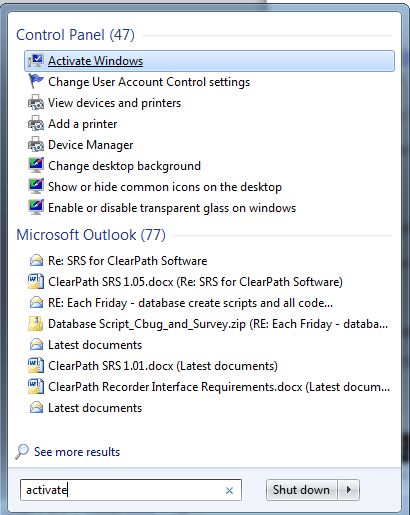The height and width of the screenshot is (515, 410).
Task: Open the Control Panel (47) group header
Action: (x=75, y=35)
